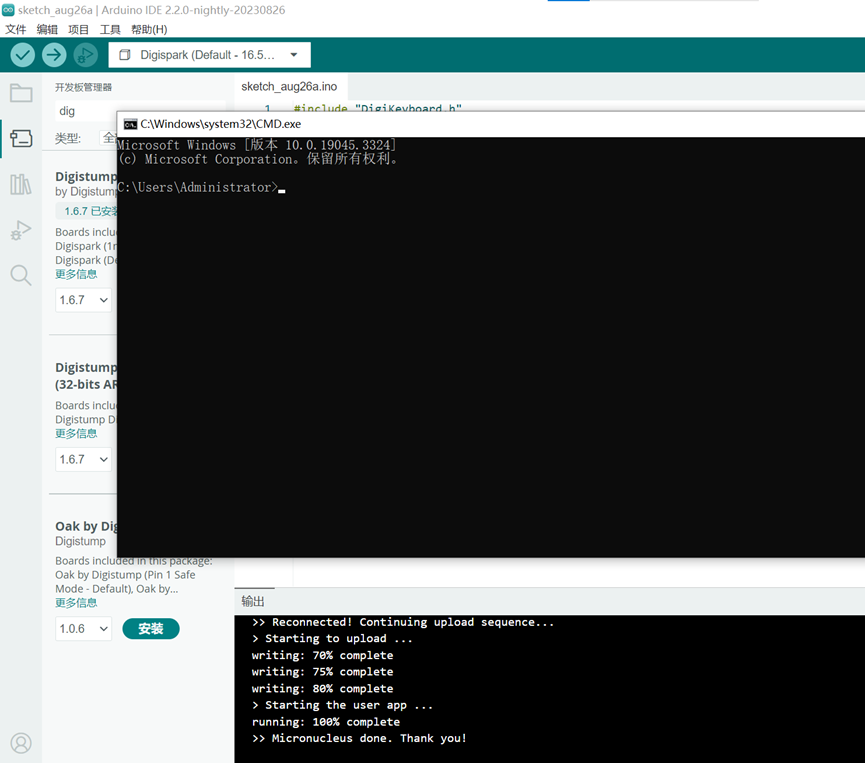The height and width of the screenshot is (763, 865).
Task: Open the Library Manager sidebar icon
Action: click(21, 184)
